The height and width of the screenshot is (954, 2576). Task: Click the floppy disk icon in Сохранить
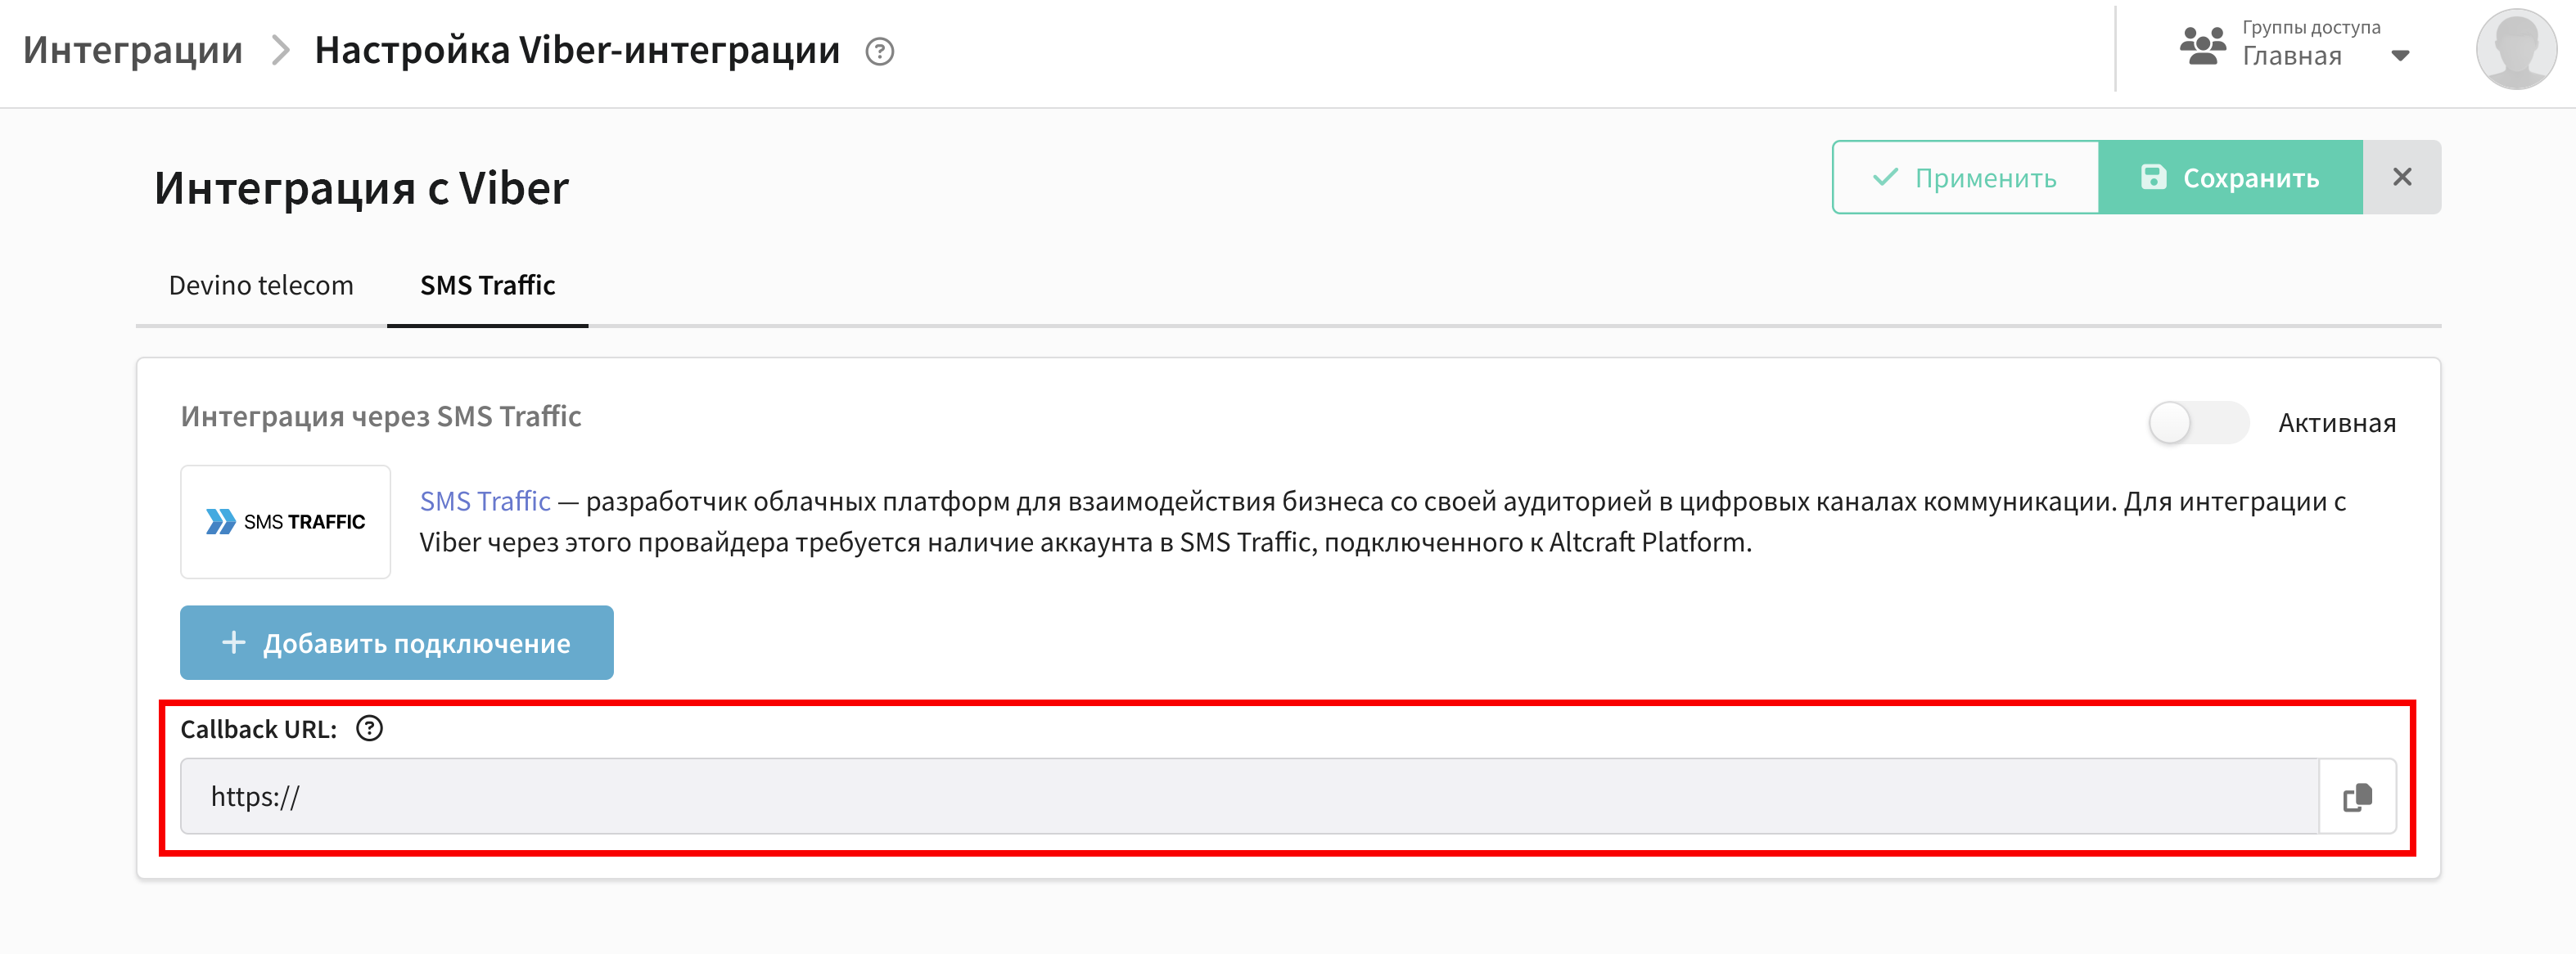coord(2153,177)
